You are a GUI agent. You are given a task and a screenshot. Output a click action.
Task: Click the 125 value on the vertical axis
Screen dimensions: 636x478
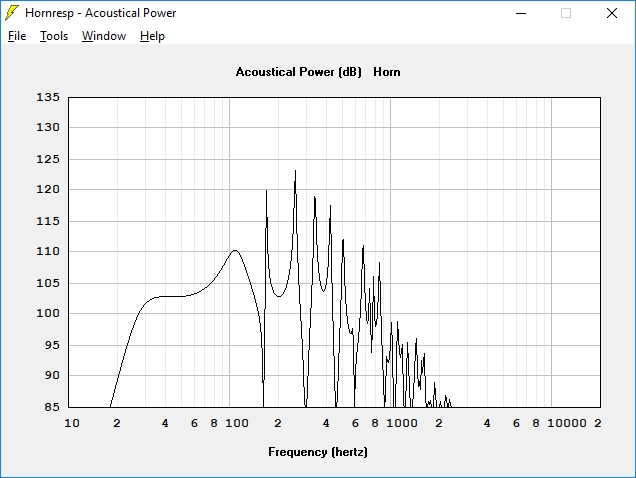point(48,159)
